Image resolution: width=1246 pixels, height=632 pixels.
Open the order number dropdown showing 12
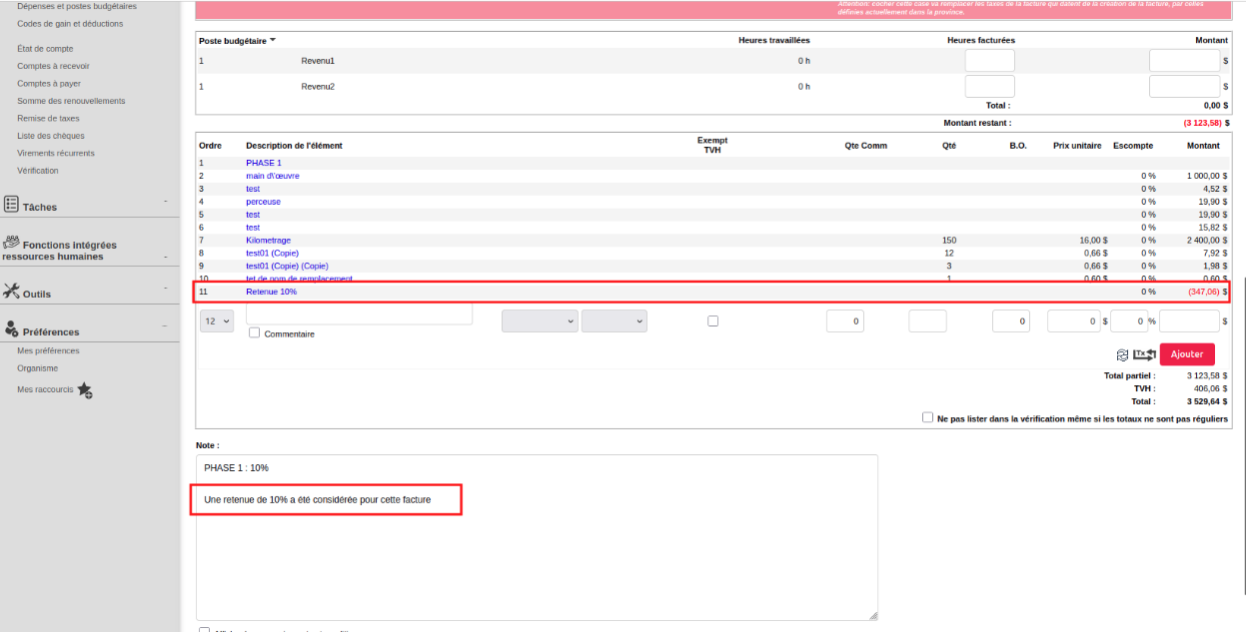[x=217, y=321]
